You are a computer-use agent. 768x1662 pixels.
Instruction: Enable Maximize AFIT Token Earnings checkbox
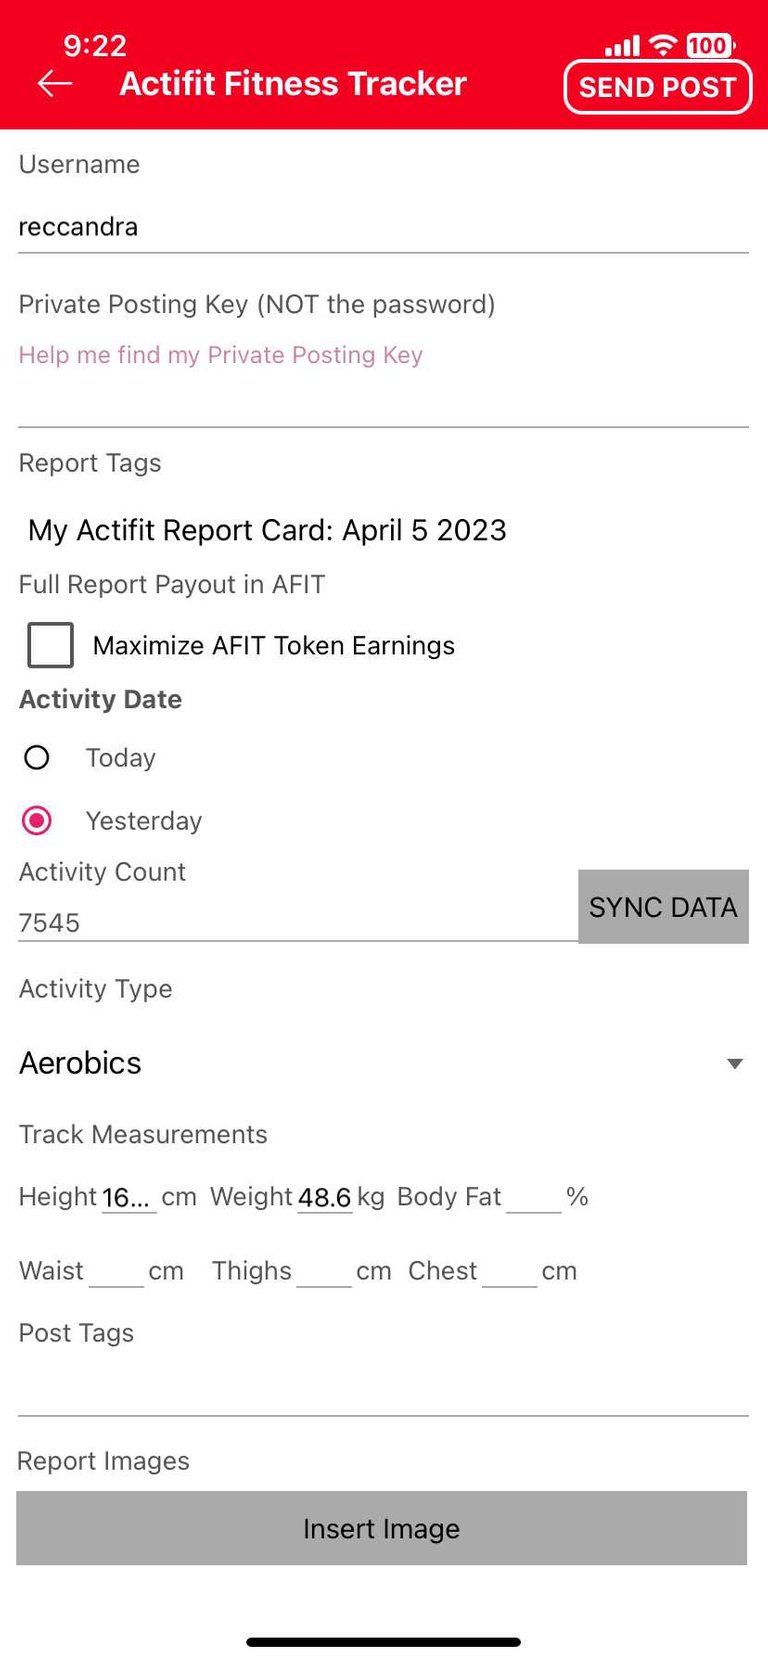(x=50, y=645)
